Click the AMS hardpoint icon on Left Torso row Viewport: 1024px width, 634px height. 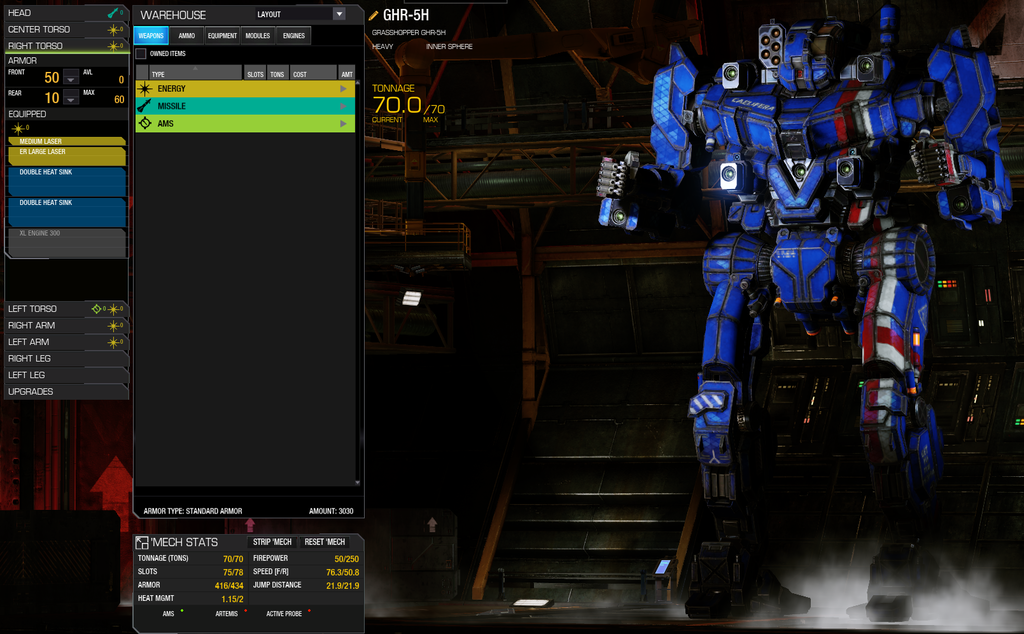[x=97, y=309]
